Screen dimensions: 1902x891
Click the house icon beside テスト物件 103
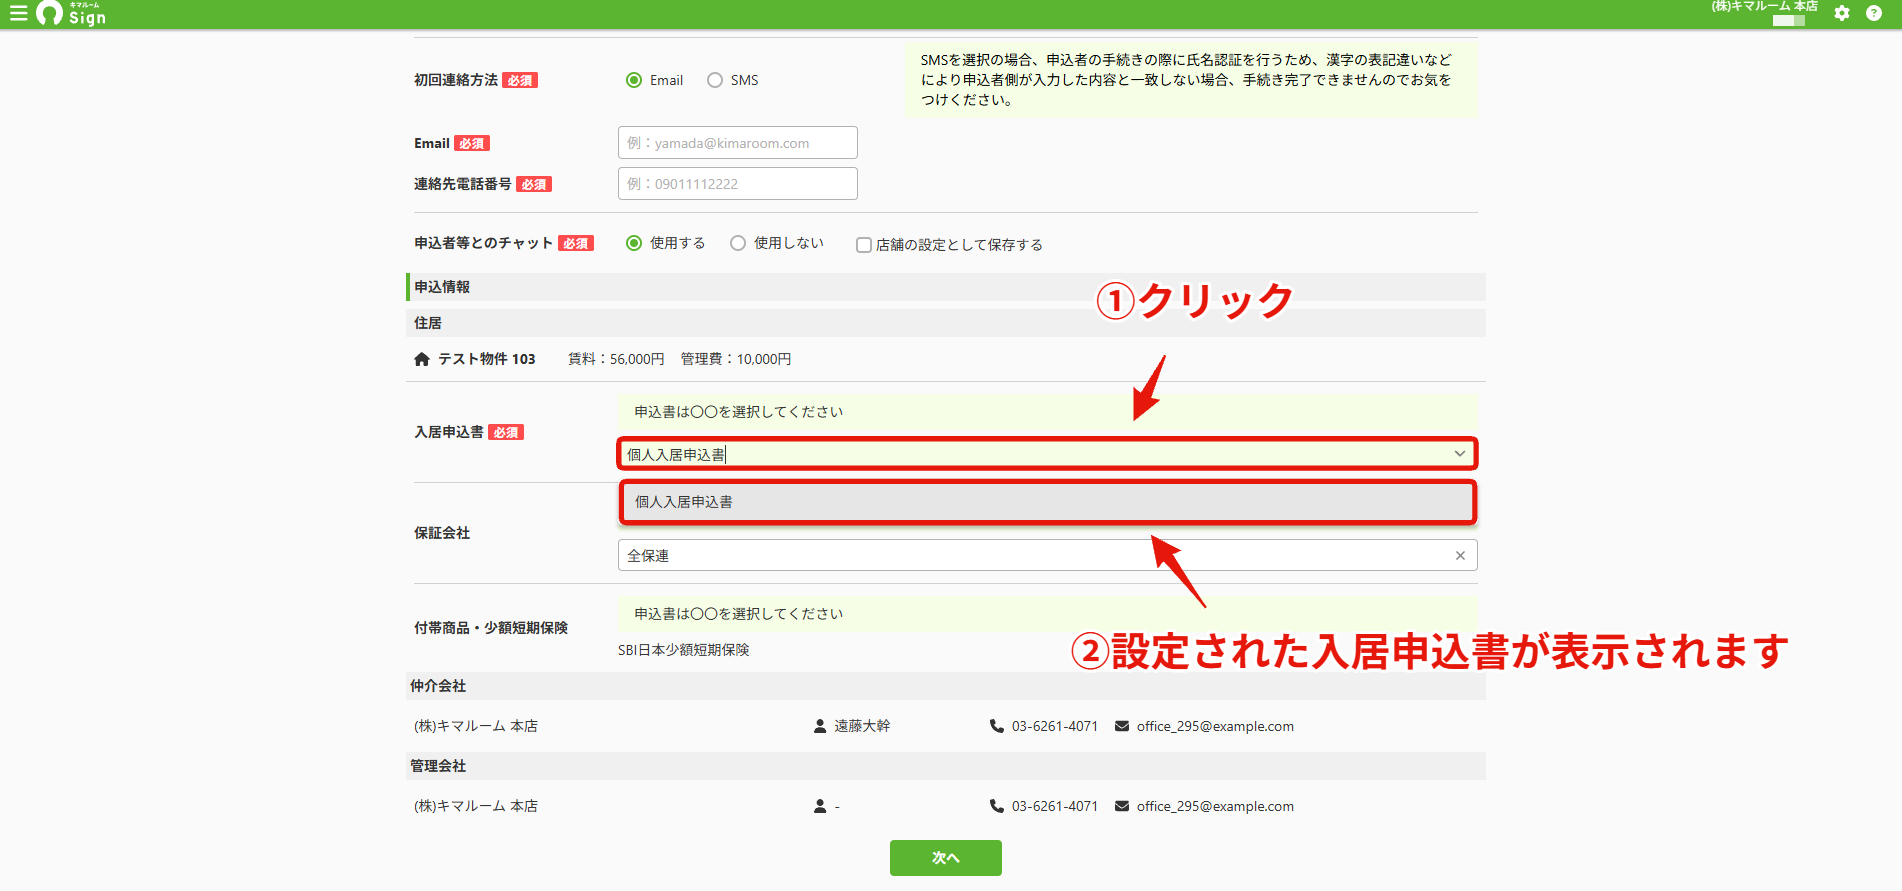tap(422, 359)
